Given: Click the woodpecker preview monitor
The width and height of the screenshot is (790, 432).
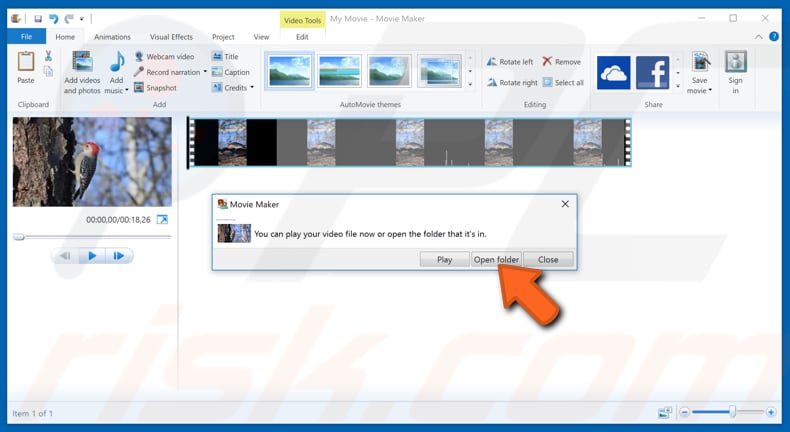Looking at the screenshot, I should [92, 162].
